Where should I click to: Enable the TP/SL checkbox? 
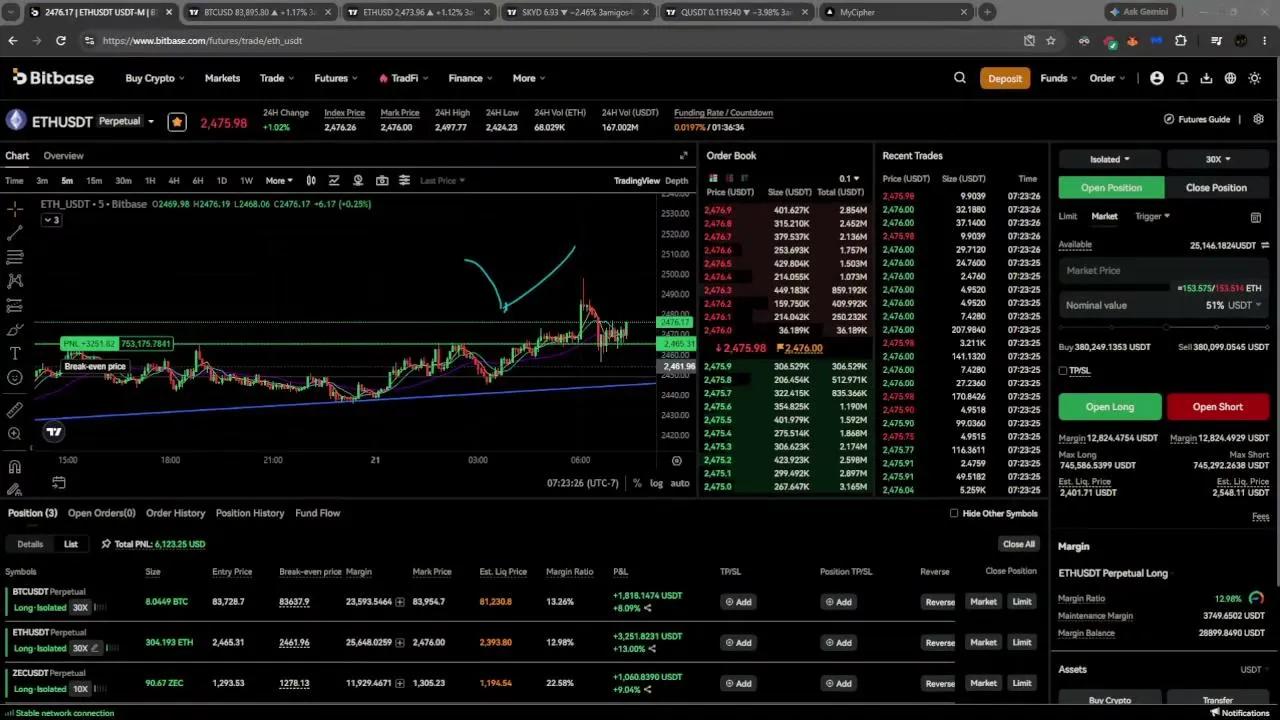click(1063, 371)
